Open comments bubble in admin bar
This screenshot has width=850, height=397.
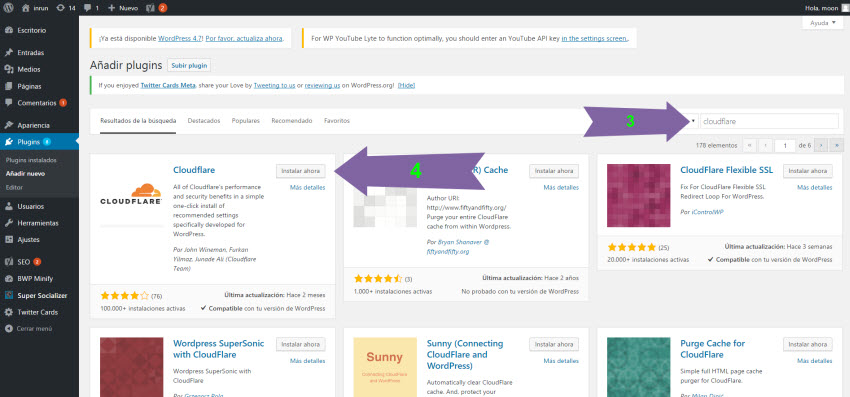[91, 8]
